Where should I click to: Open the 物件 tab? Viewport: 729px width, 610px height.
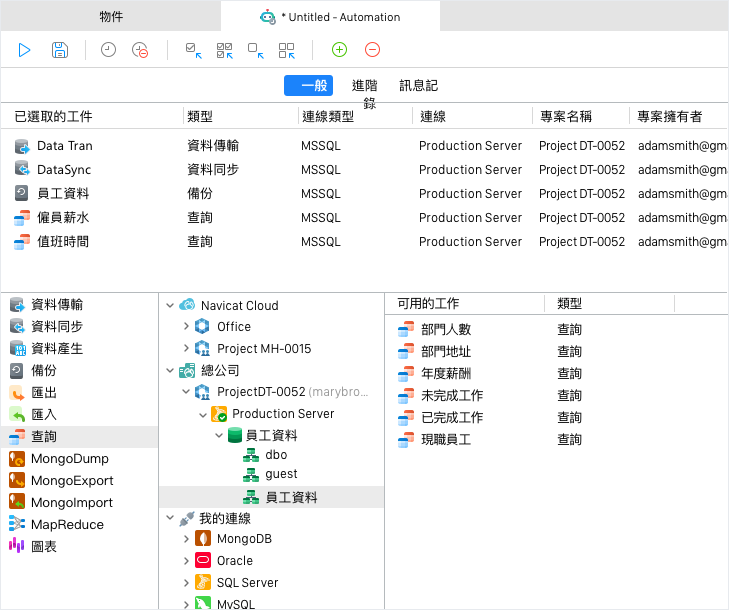111,17
